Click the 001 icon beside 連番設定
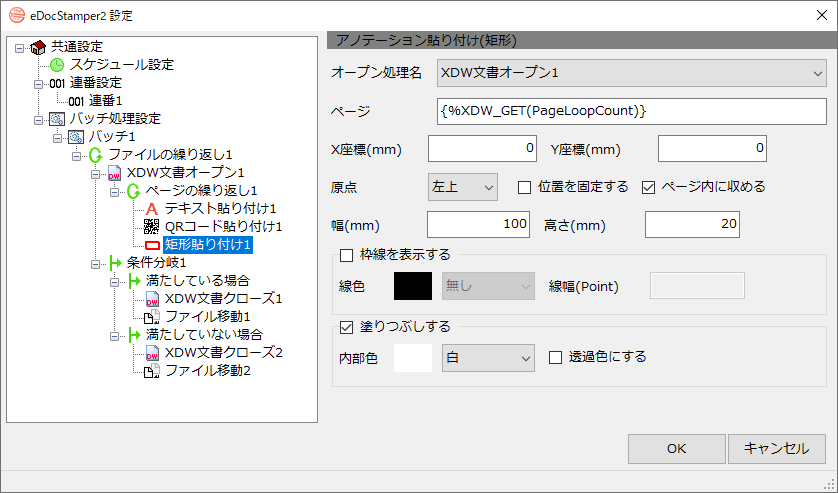This screenshot has height=493, width=838. pos(57,83)
